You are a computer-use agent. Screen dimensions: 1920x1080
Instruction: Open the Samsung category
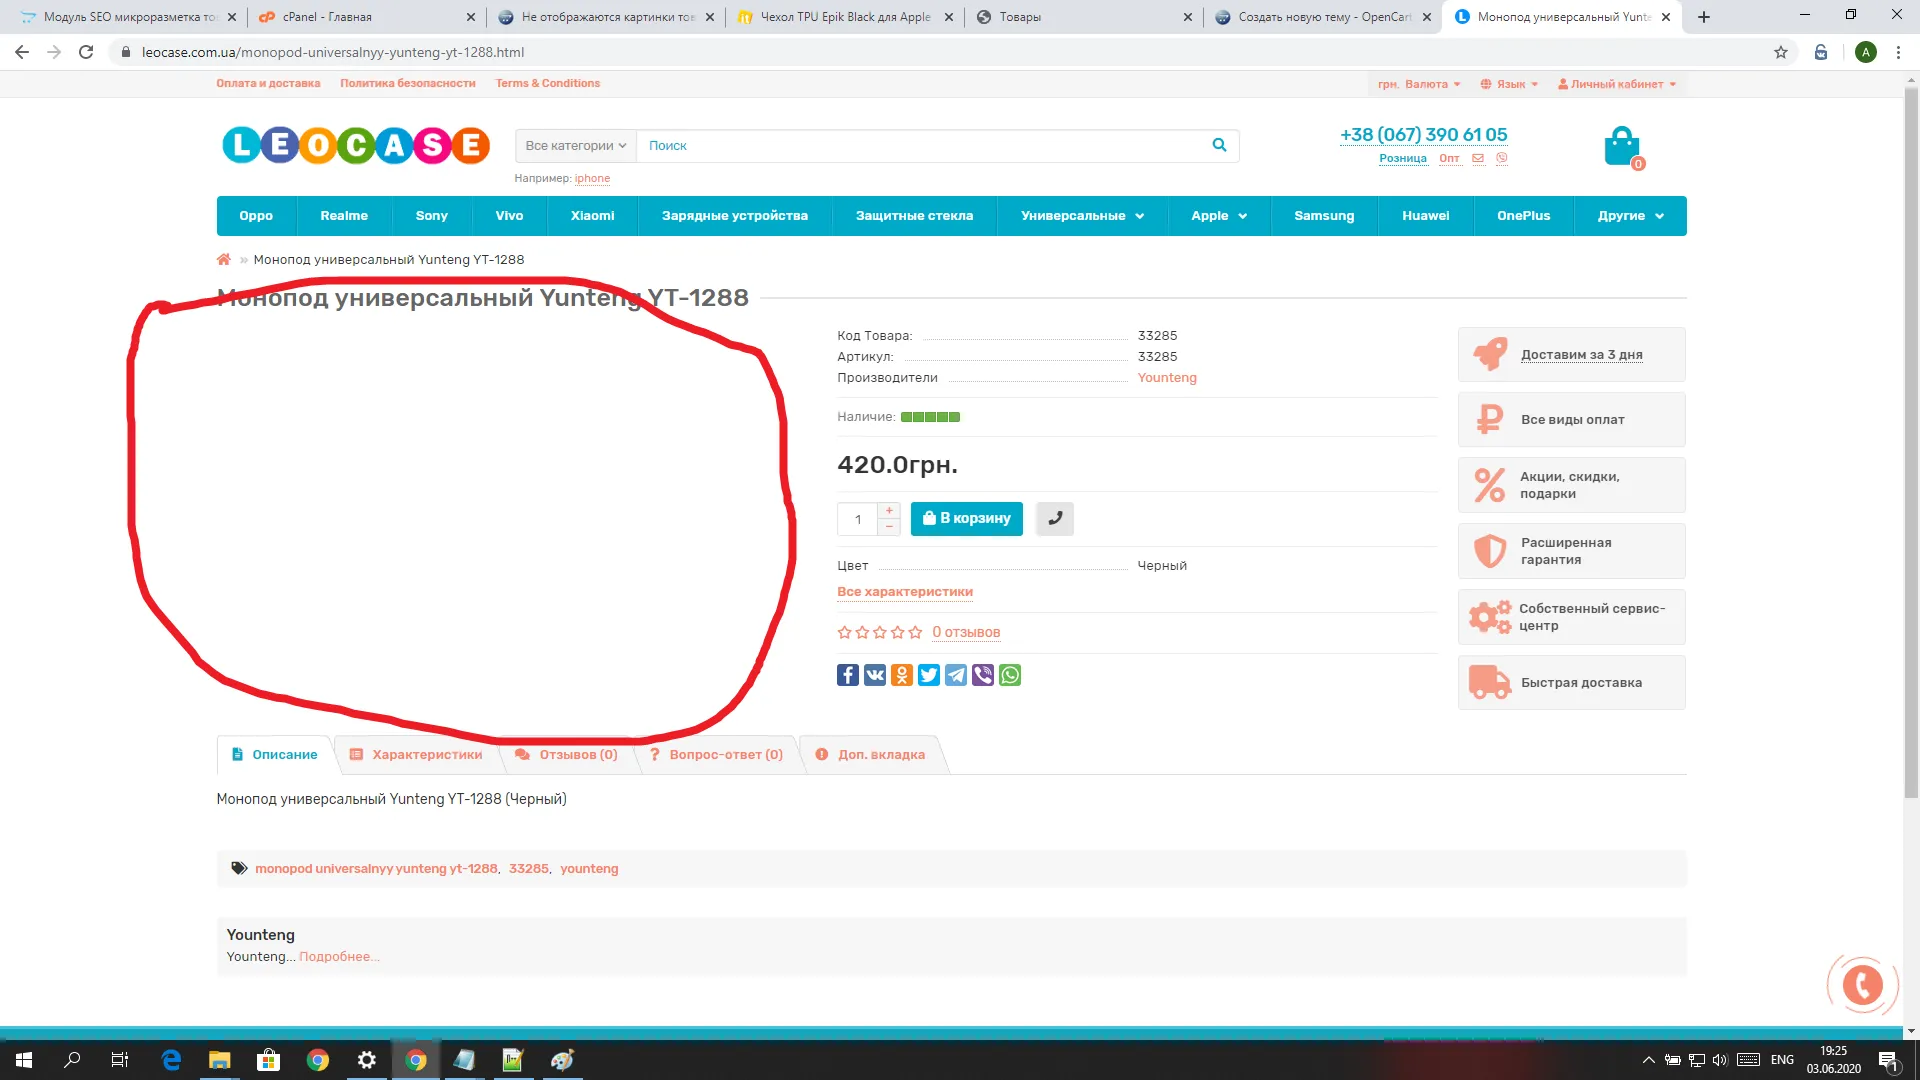[x=1324, y=216]
